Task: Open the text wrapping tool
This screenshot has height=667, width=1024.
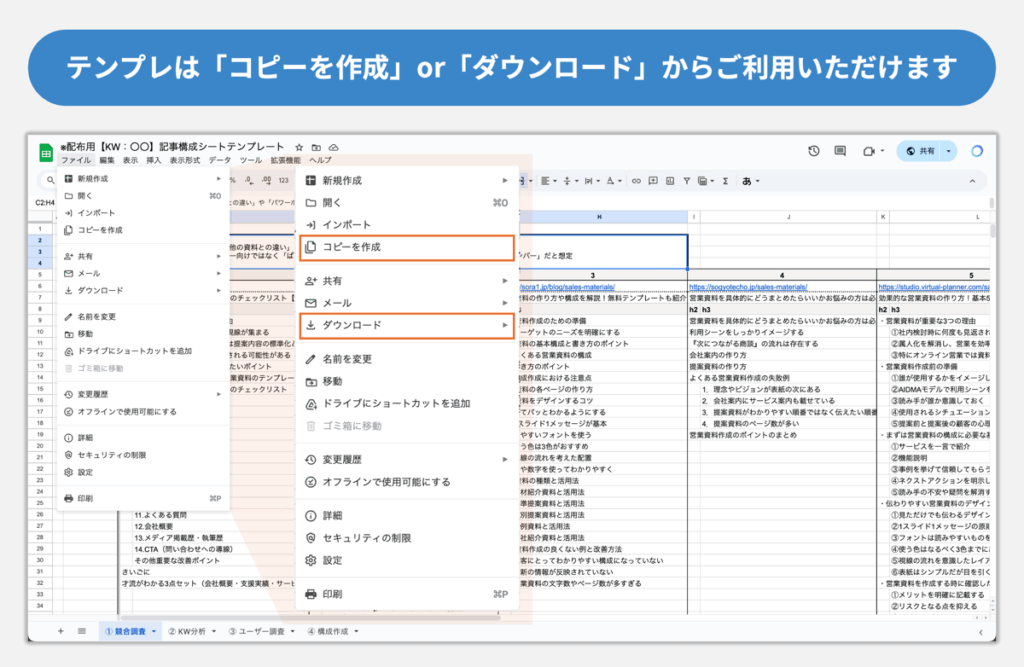Action: pos(590,181)
